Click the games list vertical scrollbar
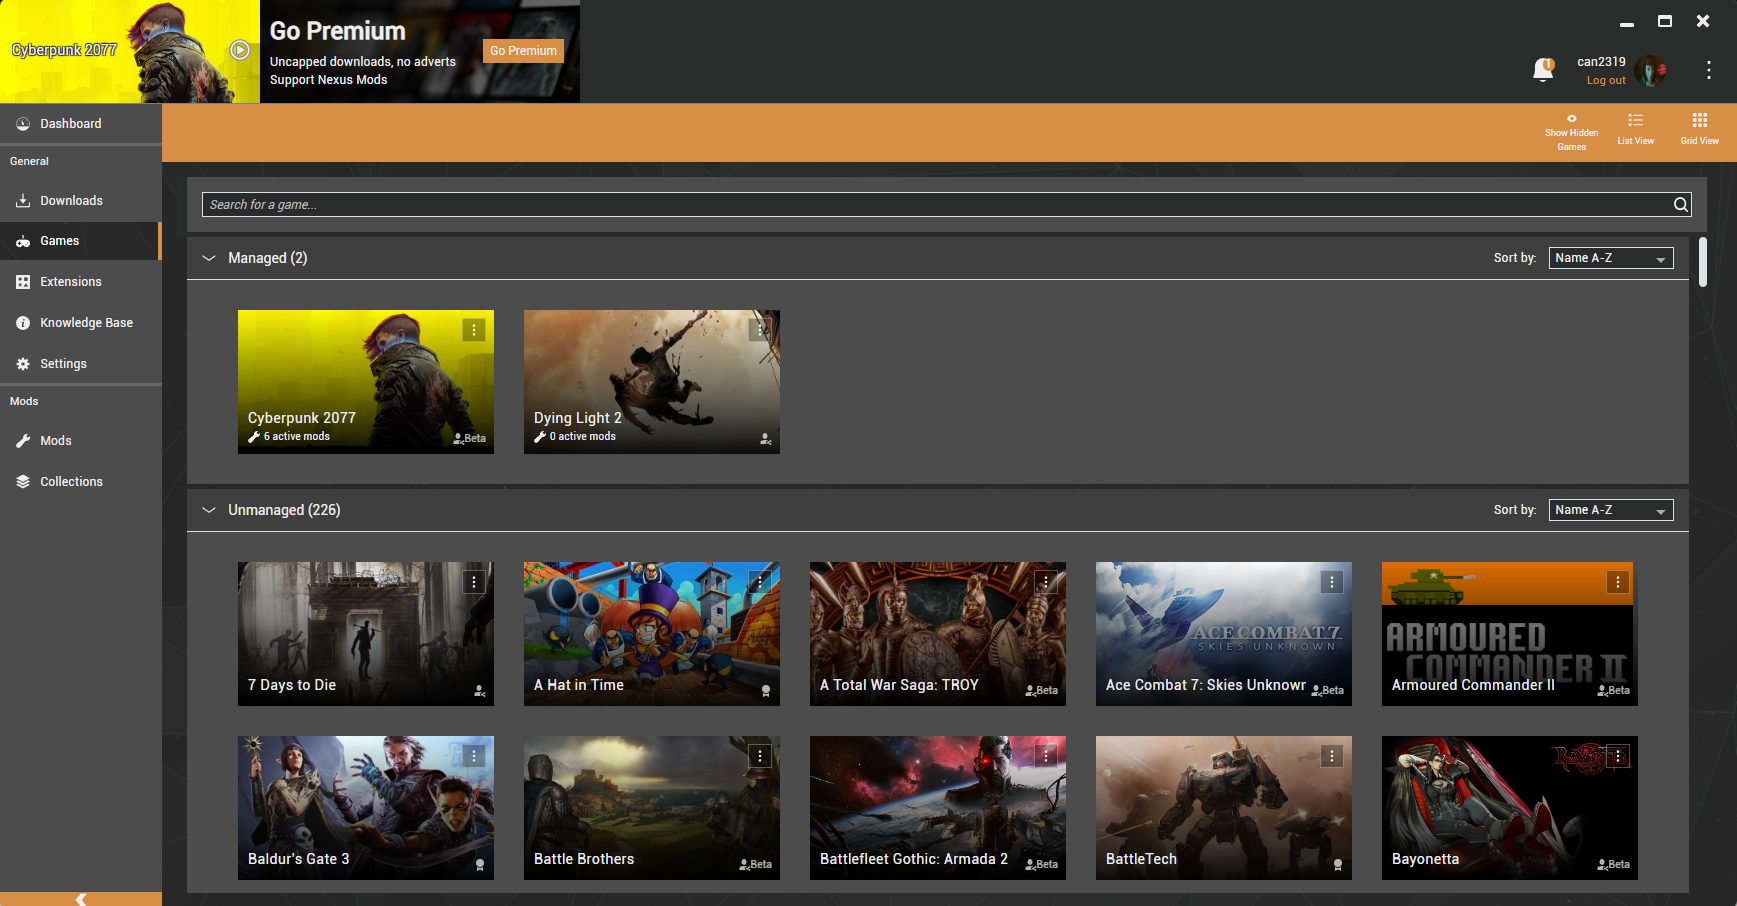1737x906 pixels. [1702, 262]
